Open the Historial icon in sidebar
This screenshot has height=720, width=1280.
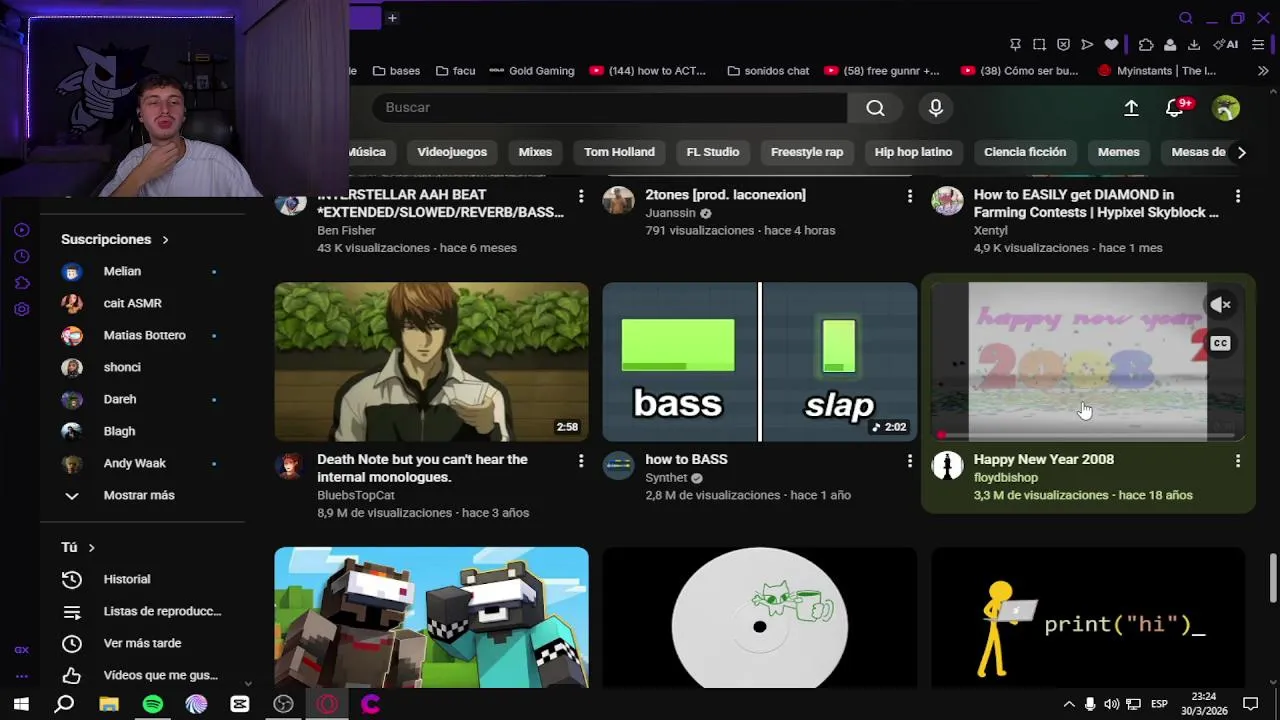pos(72,579)
